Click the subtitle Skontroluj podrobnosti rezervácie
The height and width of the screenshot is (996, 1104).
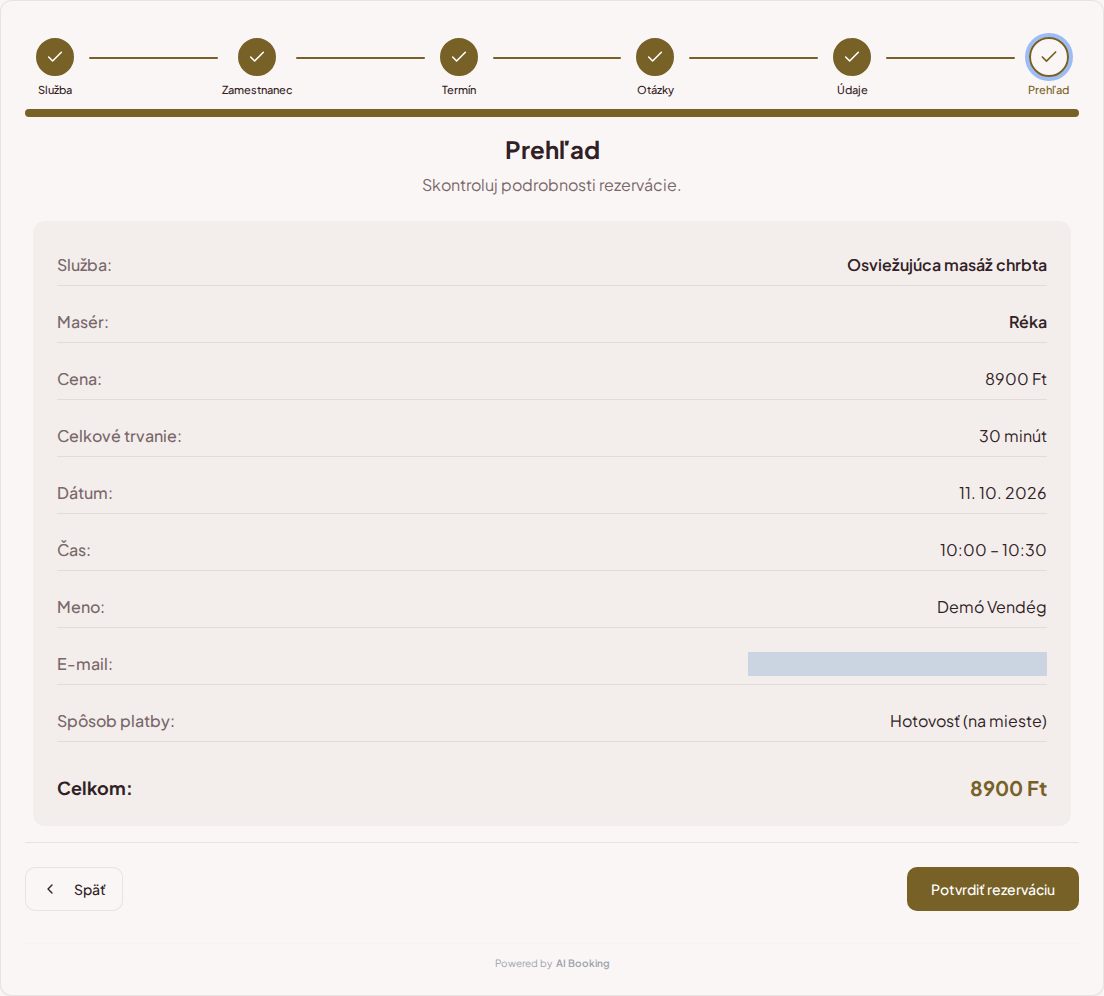(551, 185)
